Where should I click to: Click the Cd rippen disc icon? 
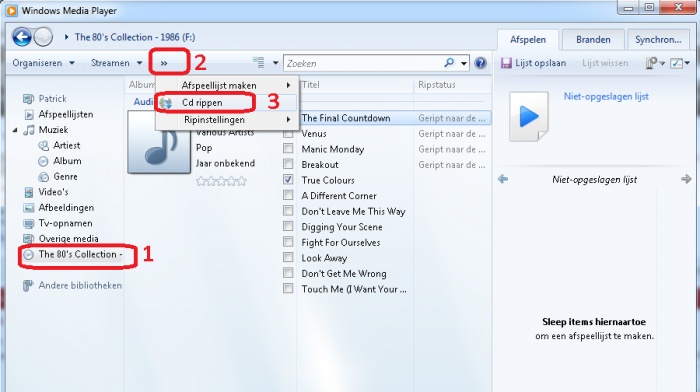click(166, 103)
